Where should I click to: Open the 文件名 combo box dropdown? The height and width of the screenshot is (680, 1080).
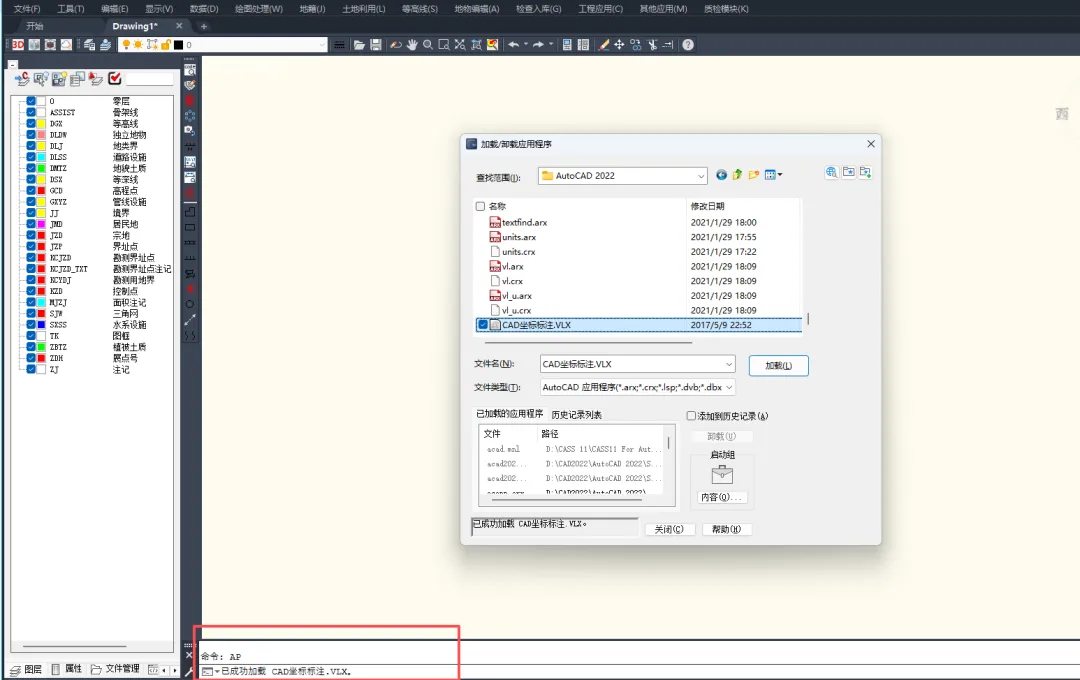[x=729, y=364]
